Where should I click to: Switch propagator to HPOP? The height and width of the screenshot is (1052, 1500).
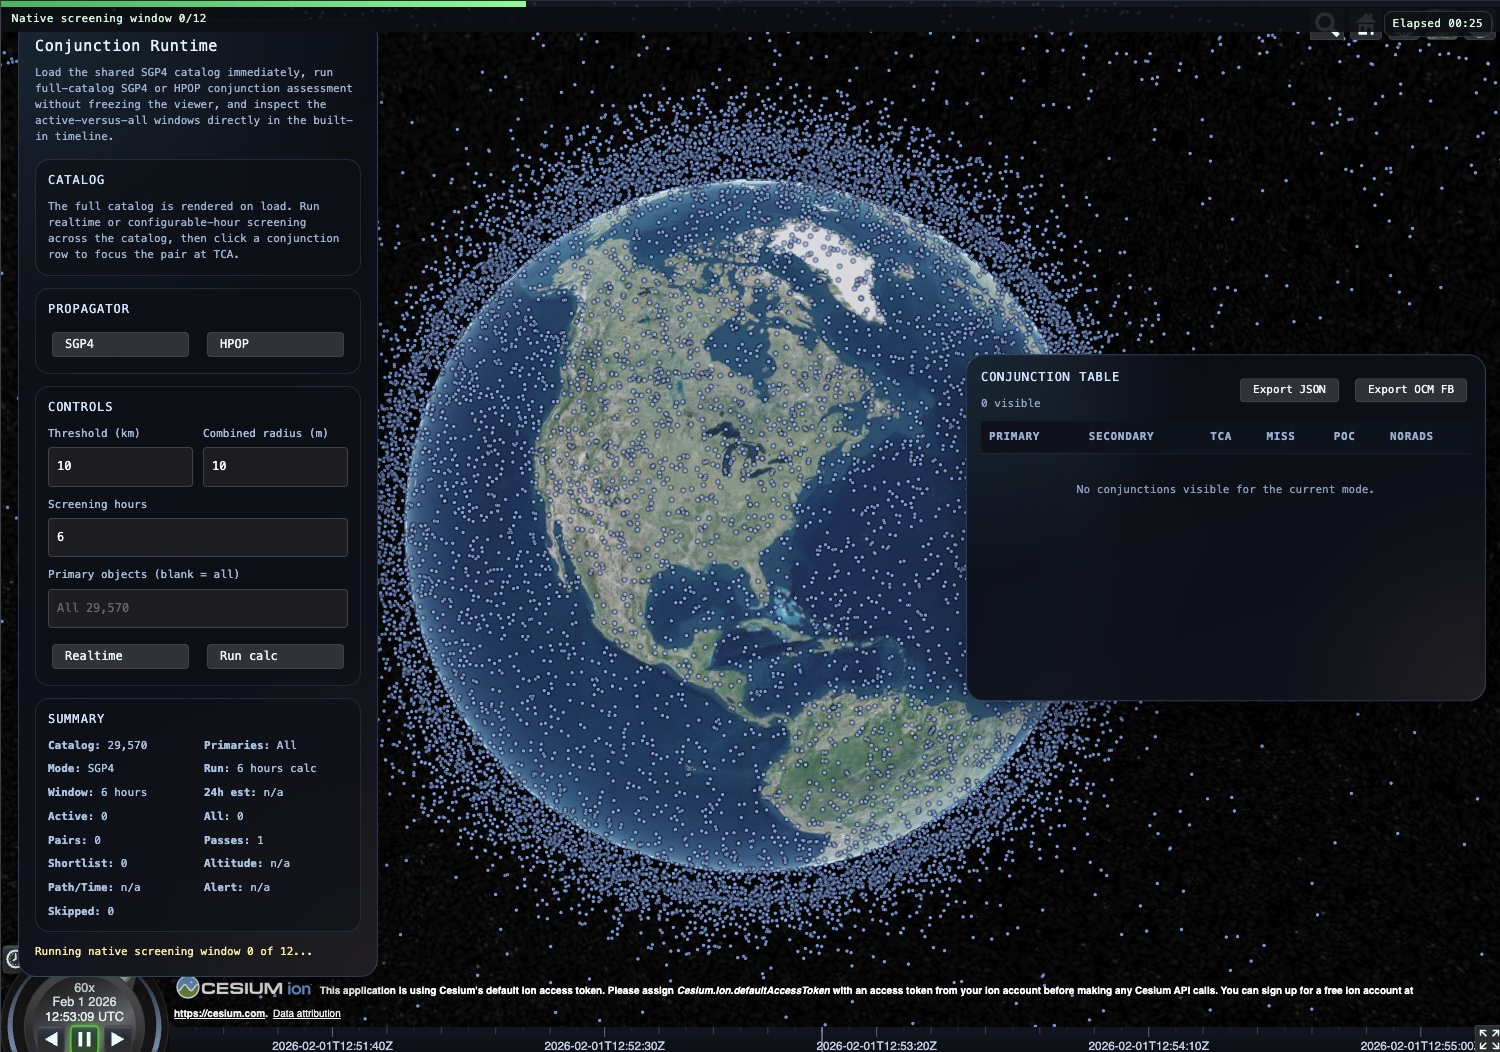[x=275, y=344]
